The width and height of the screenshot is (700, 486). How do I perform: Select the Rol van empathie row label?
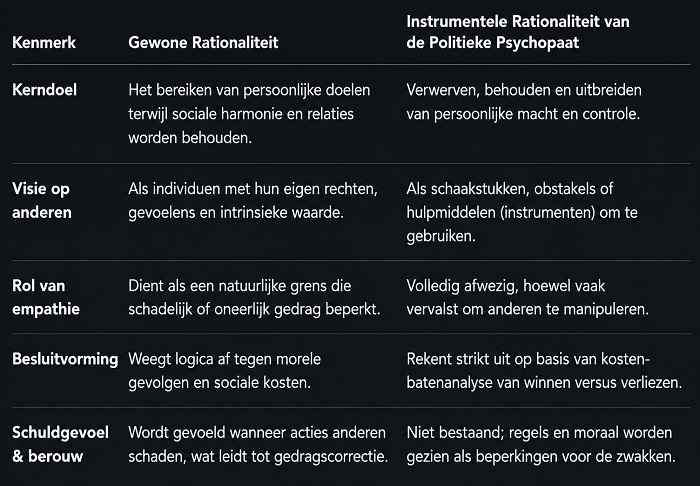pyautogui.click(x=46, y=297)
